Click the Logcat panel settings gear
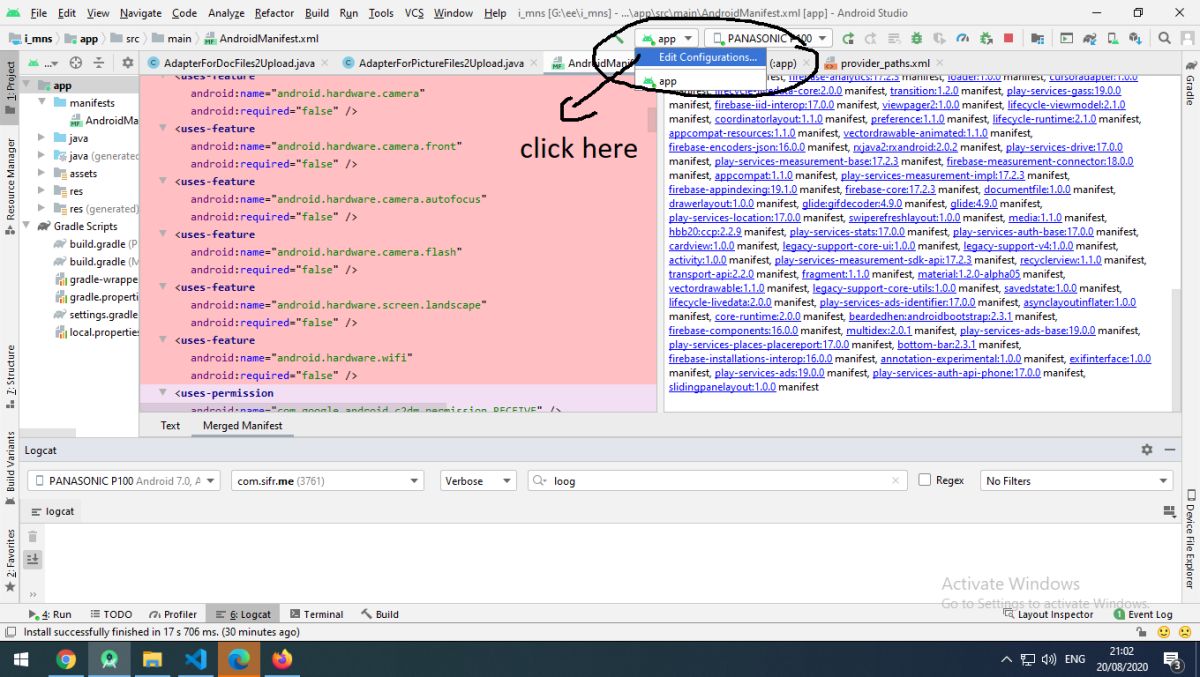This screenshot has height=677, width=1200. coord(1147,450)
